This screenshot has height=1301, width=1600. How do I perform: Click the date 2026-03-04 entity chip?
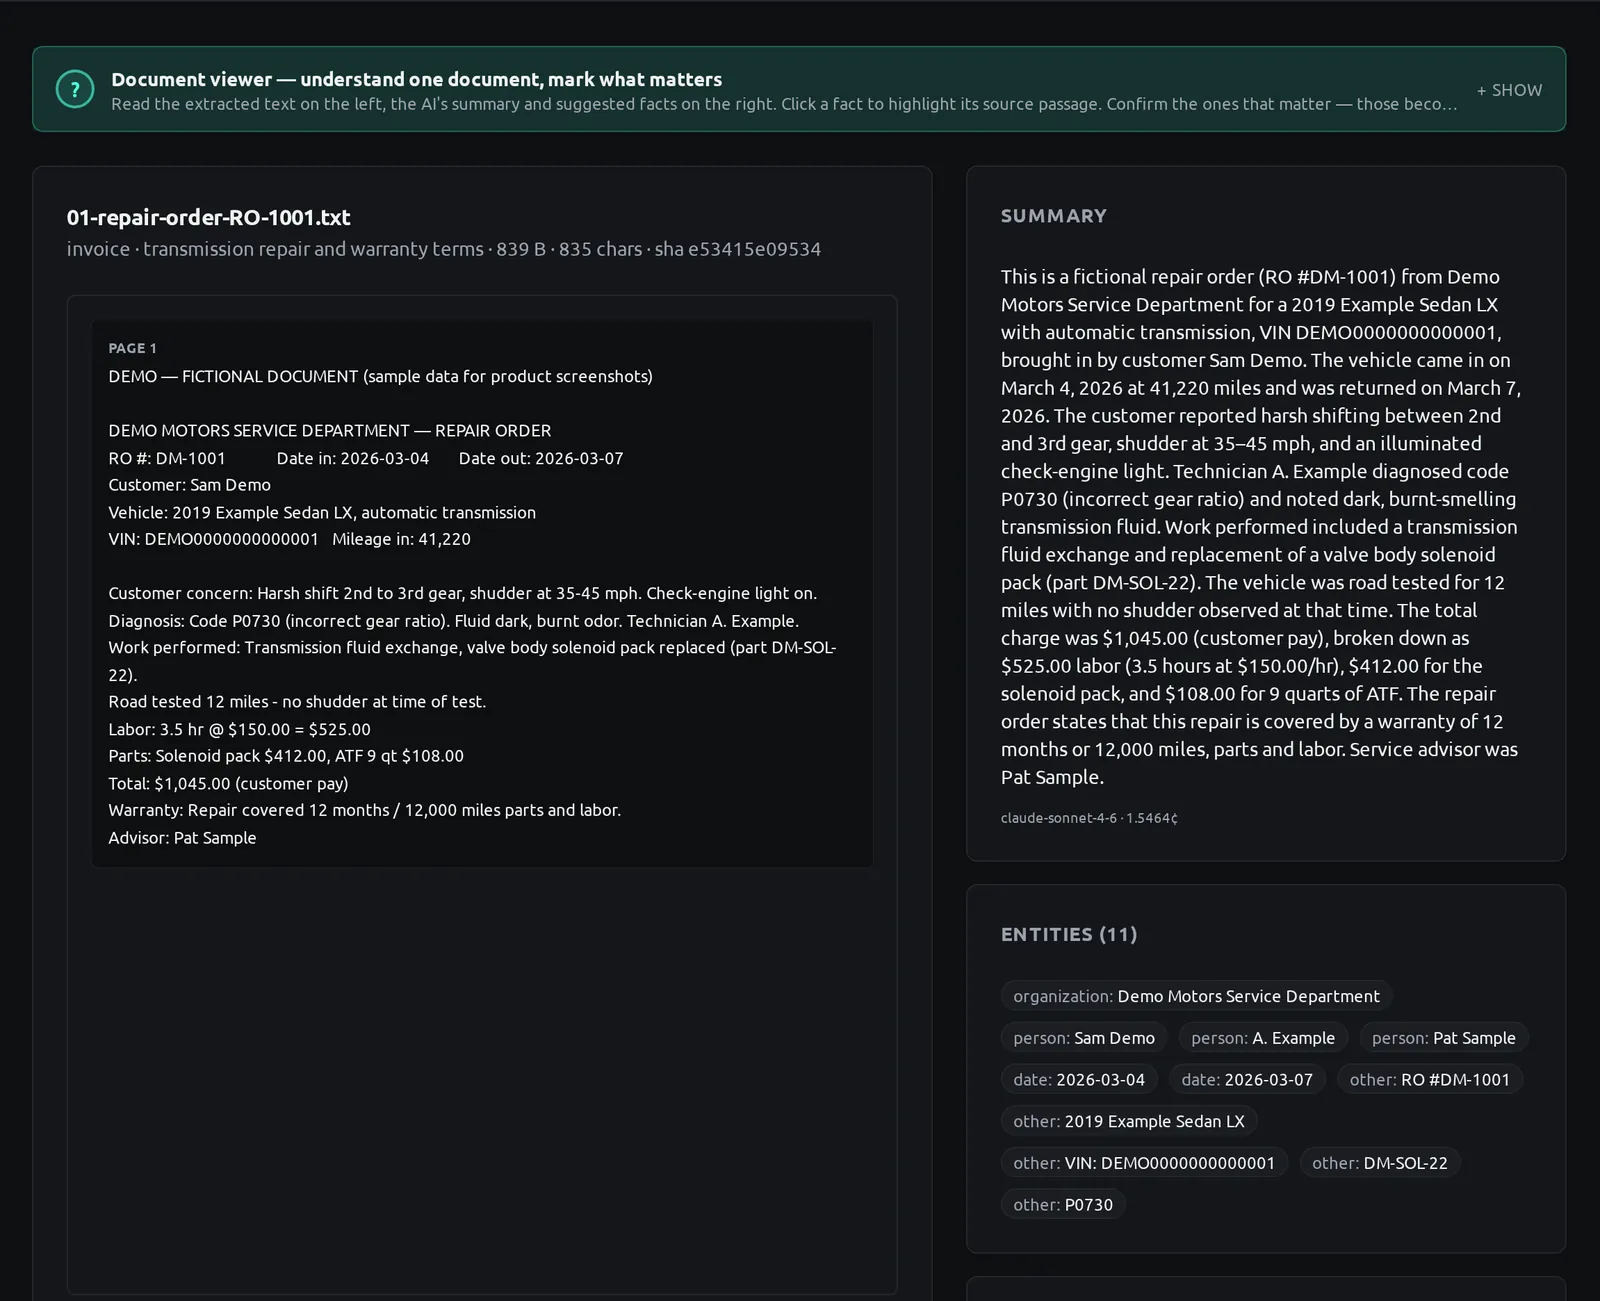[x=1079, y=1080]
